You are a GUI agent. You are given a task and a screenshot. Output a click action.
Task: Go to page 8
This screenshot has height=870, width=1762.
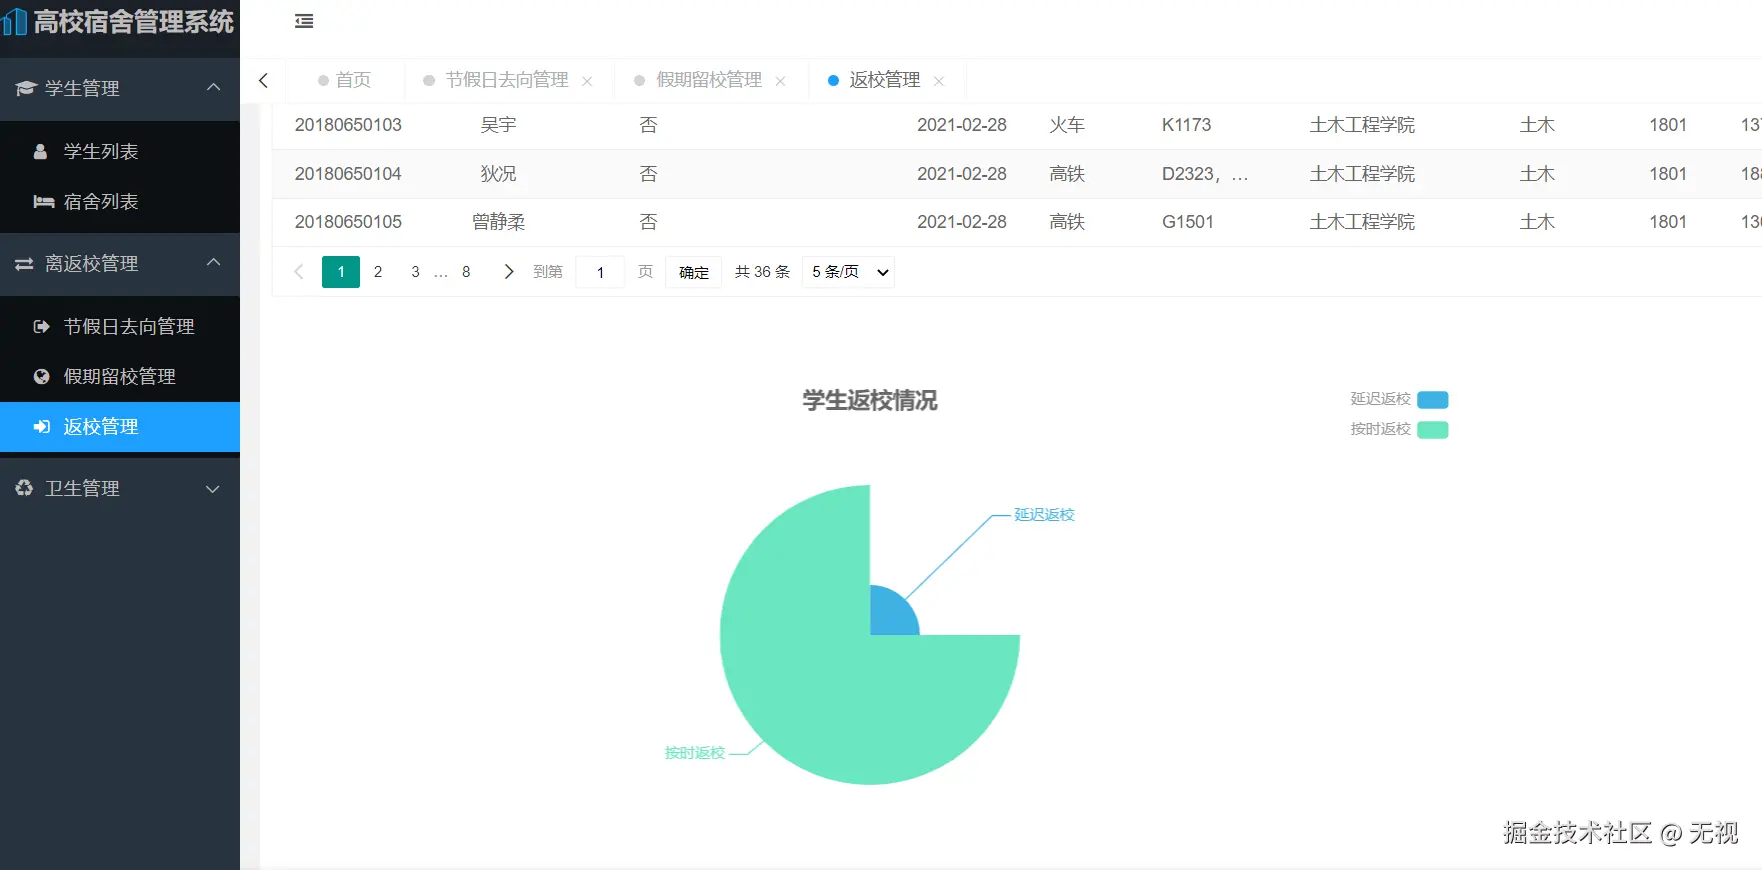tap(466, 272)
